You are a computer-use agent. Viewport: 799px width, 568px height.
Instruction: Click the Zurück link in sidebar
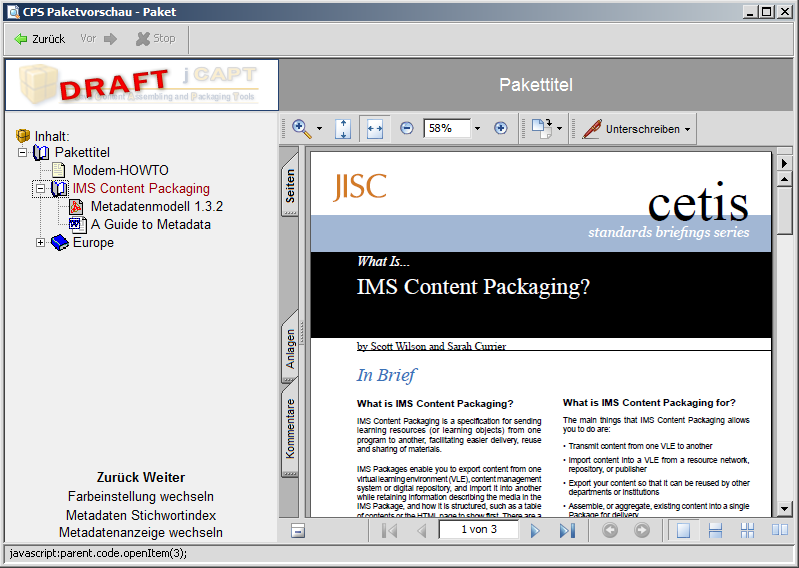point(115,477)
